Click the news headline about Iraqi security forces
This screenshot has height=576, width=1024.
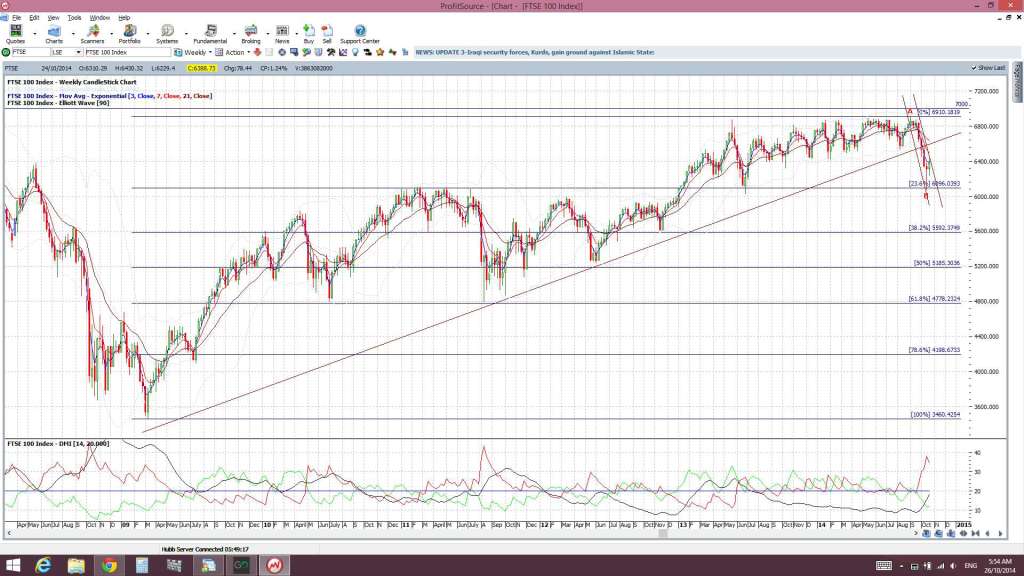pos(535,52)
